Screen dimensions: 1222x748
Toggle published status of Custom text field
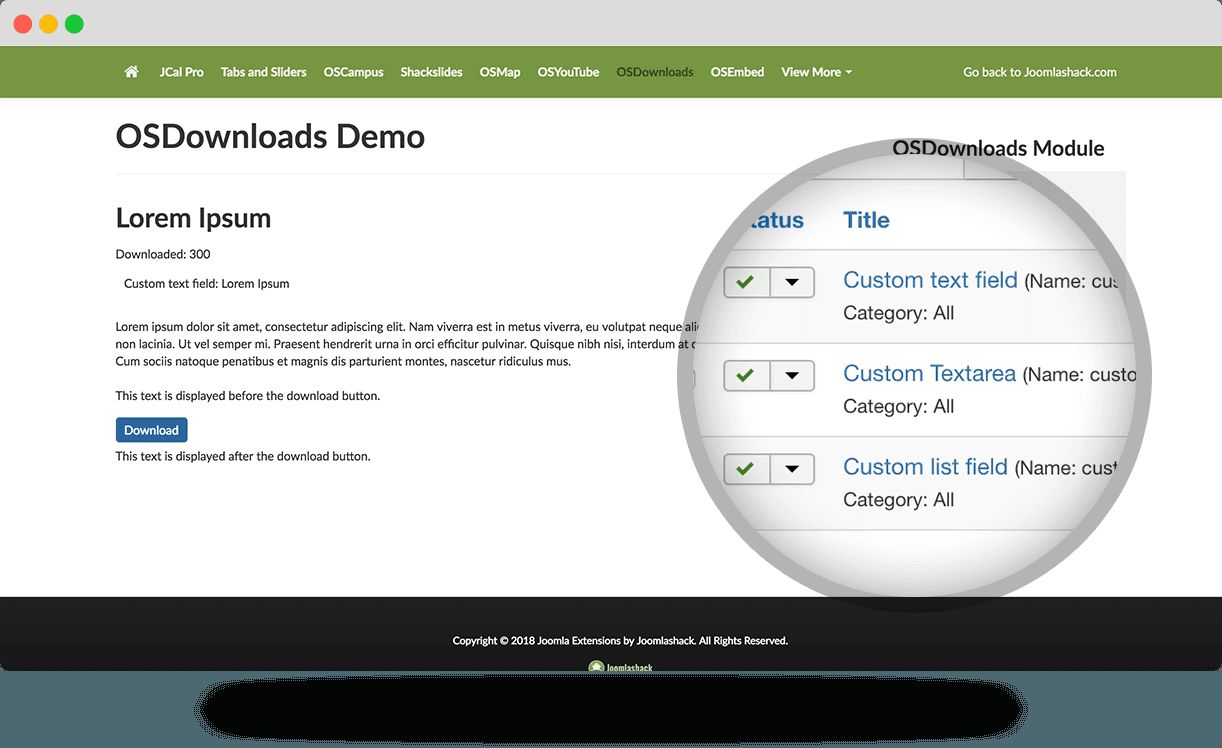coord(746,282)
